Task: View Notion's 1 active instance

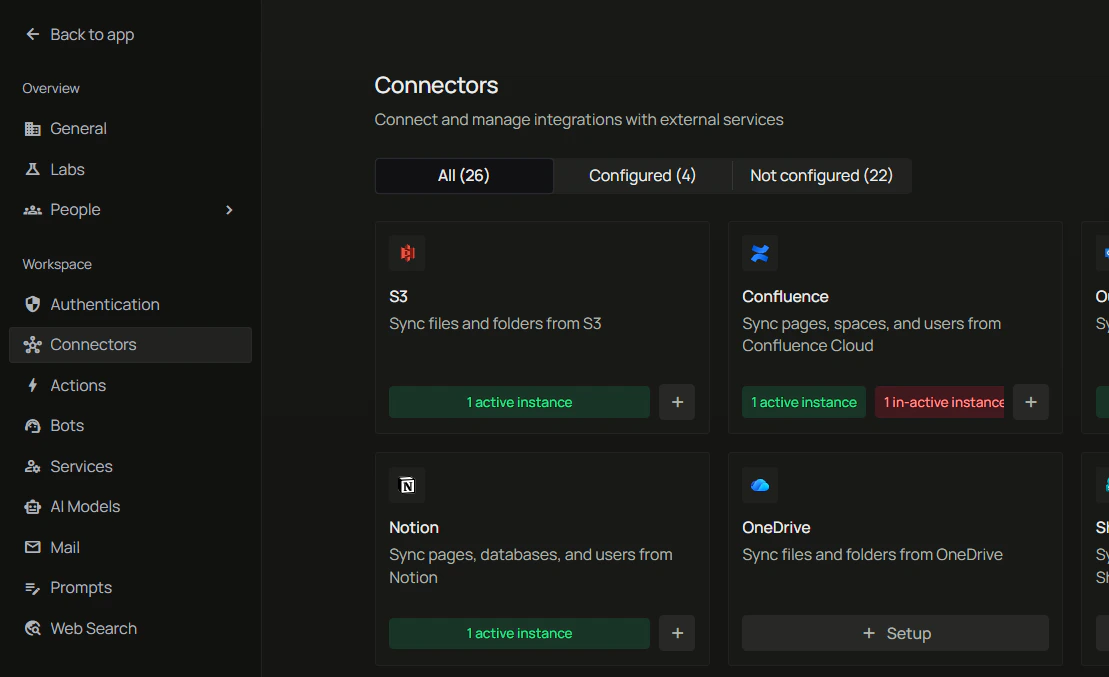Action: pyautogui.click(x=519, y=633)
